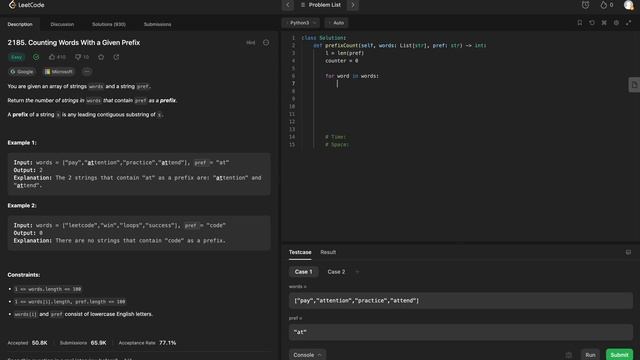The width and height of the screenshot is (640, 360).
Task: Switch to the Discussion tab
Action: (x=62, y=24)
